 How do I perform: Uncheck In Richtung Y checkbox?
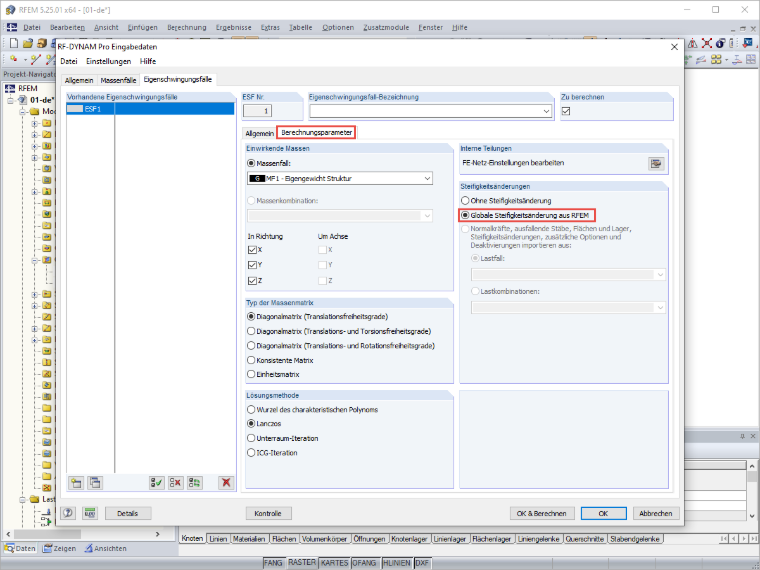(252, 265)
